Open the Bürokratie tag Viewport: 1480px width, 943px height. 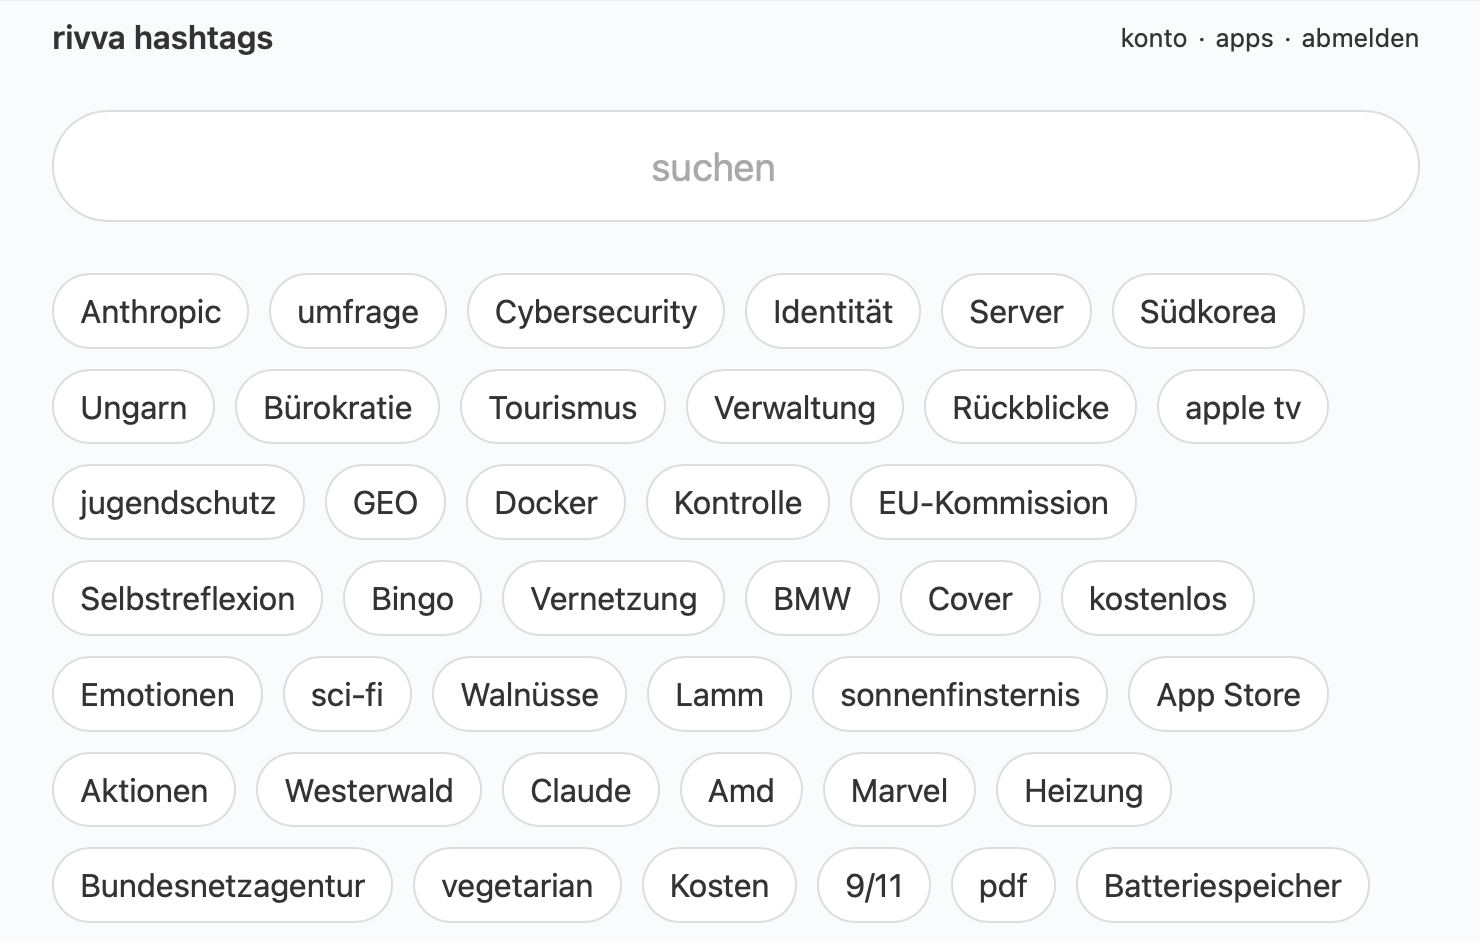(x=337, y=407)
